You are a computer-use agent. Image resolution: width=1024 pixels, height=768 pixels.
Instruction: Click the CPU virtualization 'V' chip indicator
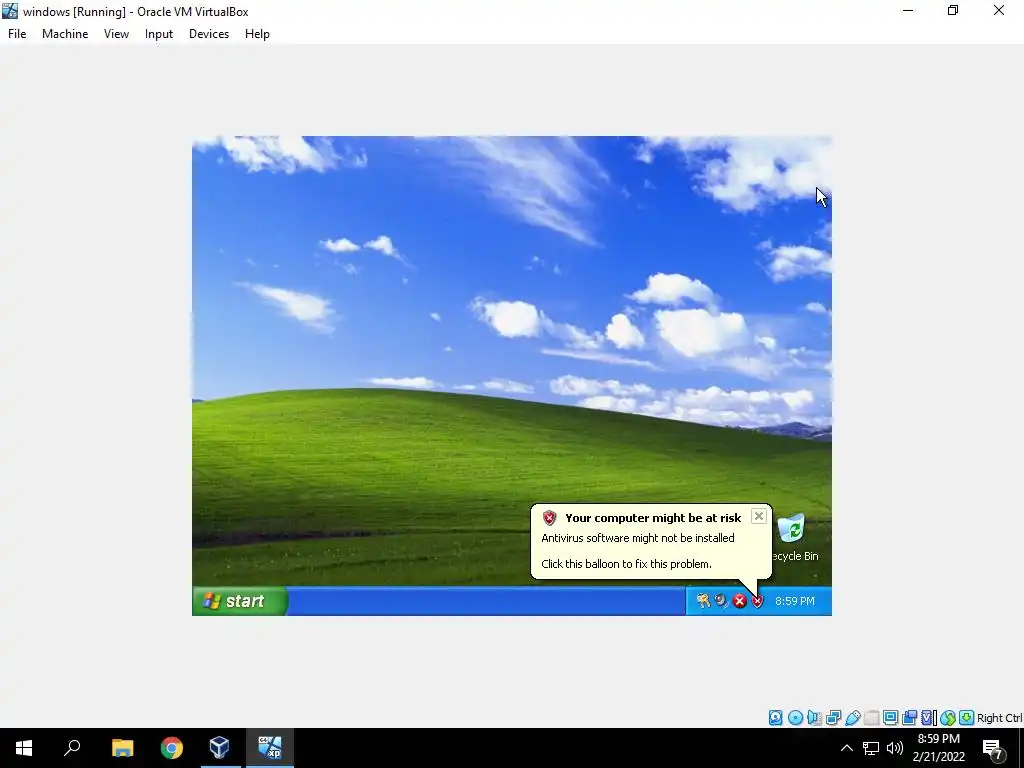928,718
